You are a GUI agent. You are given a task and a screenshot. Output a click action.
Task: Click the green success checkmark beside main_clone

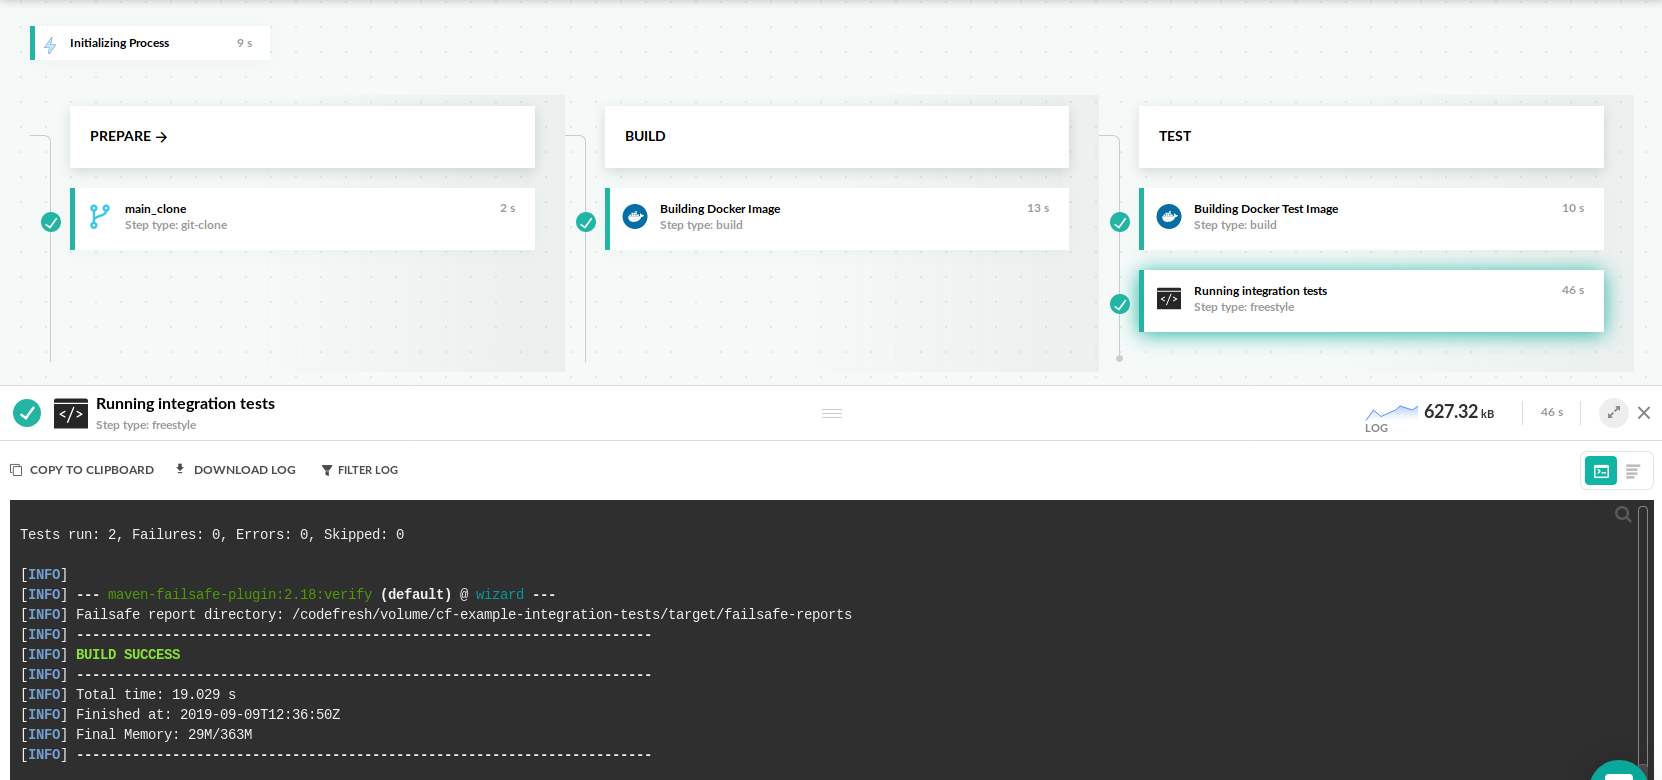click(x=51, y=222)
